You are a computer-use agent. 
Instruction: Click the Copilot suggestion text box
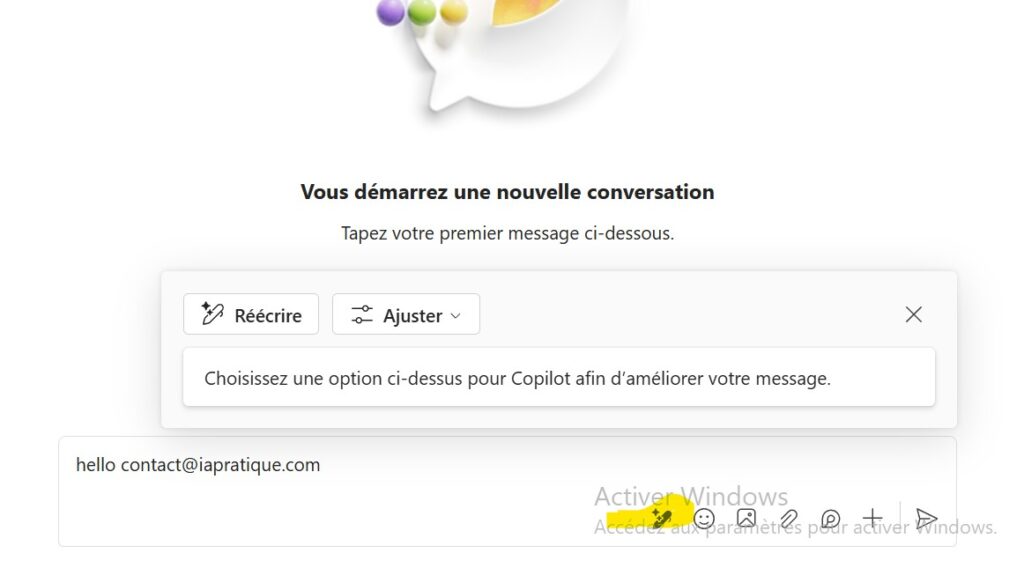click(558, 378)
